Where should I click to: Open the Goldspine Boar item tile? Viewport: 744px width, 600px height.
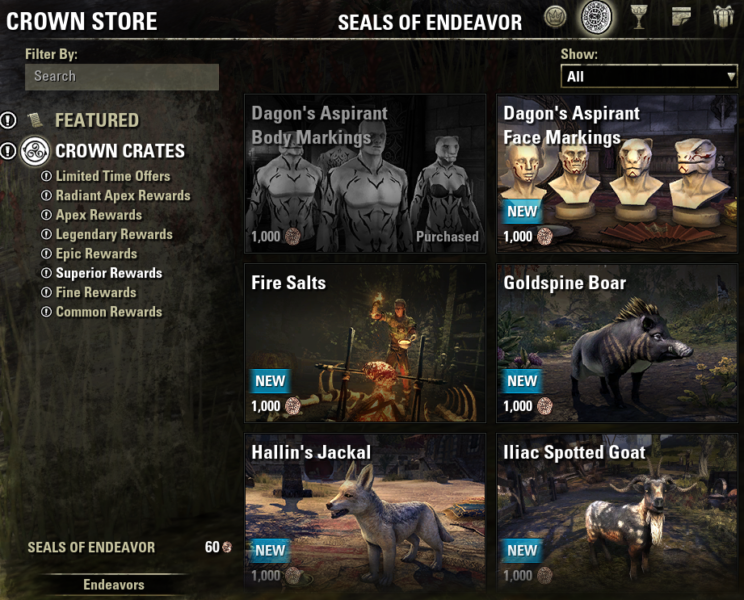pos(617,343)
